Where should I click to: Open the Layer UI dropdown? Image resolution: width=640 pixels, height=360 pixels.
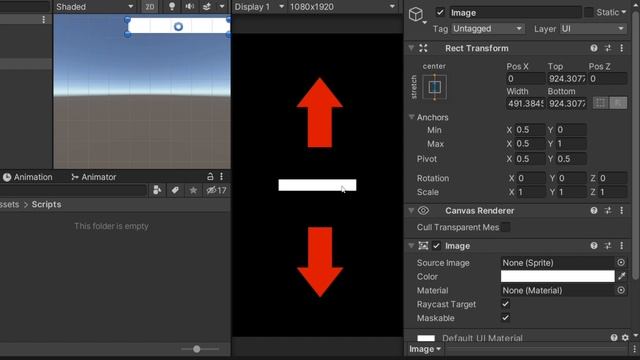tap(593, 29)
